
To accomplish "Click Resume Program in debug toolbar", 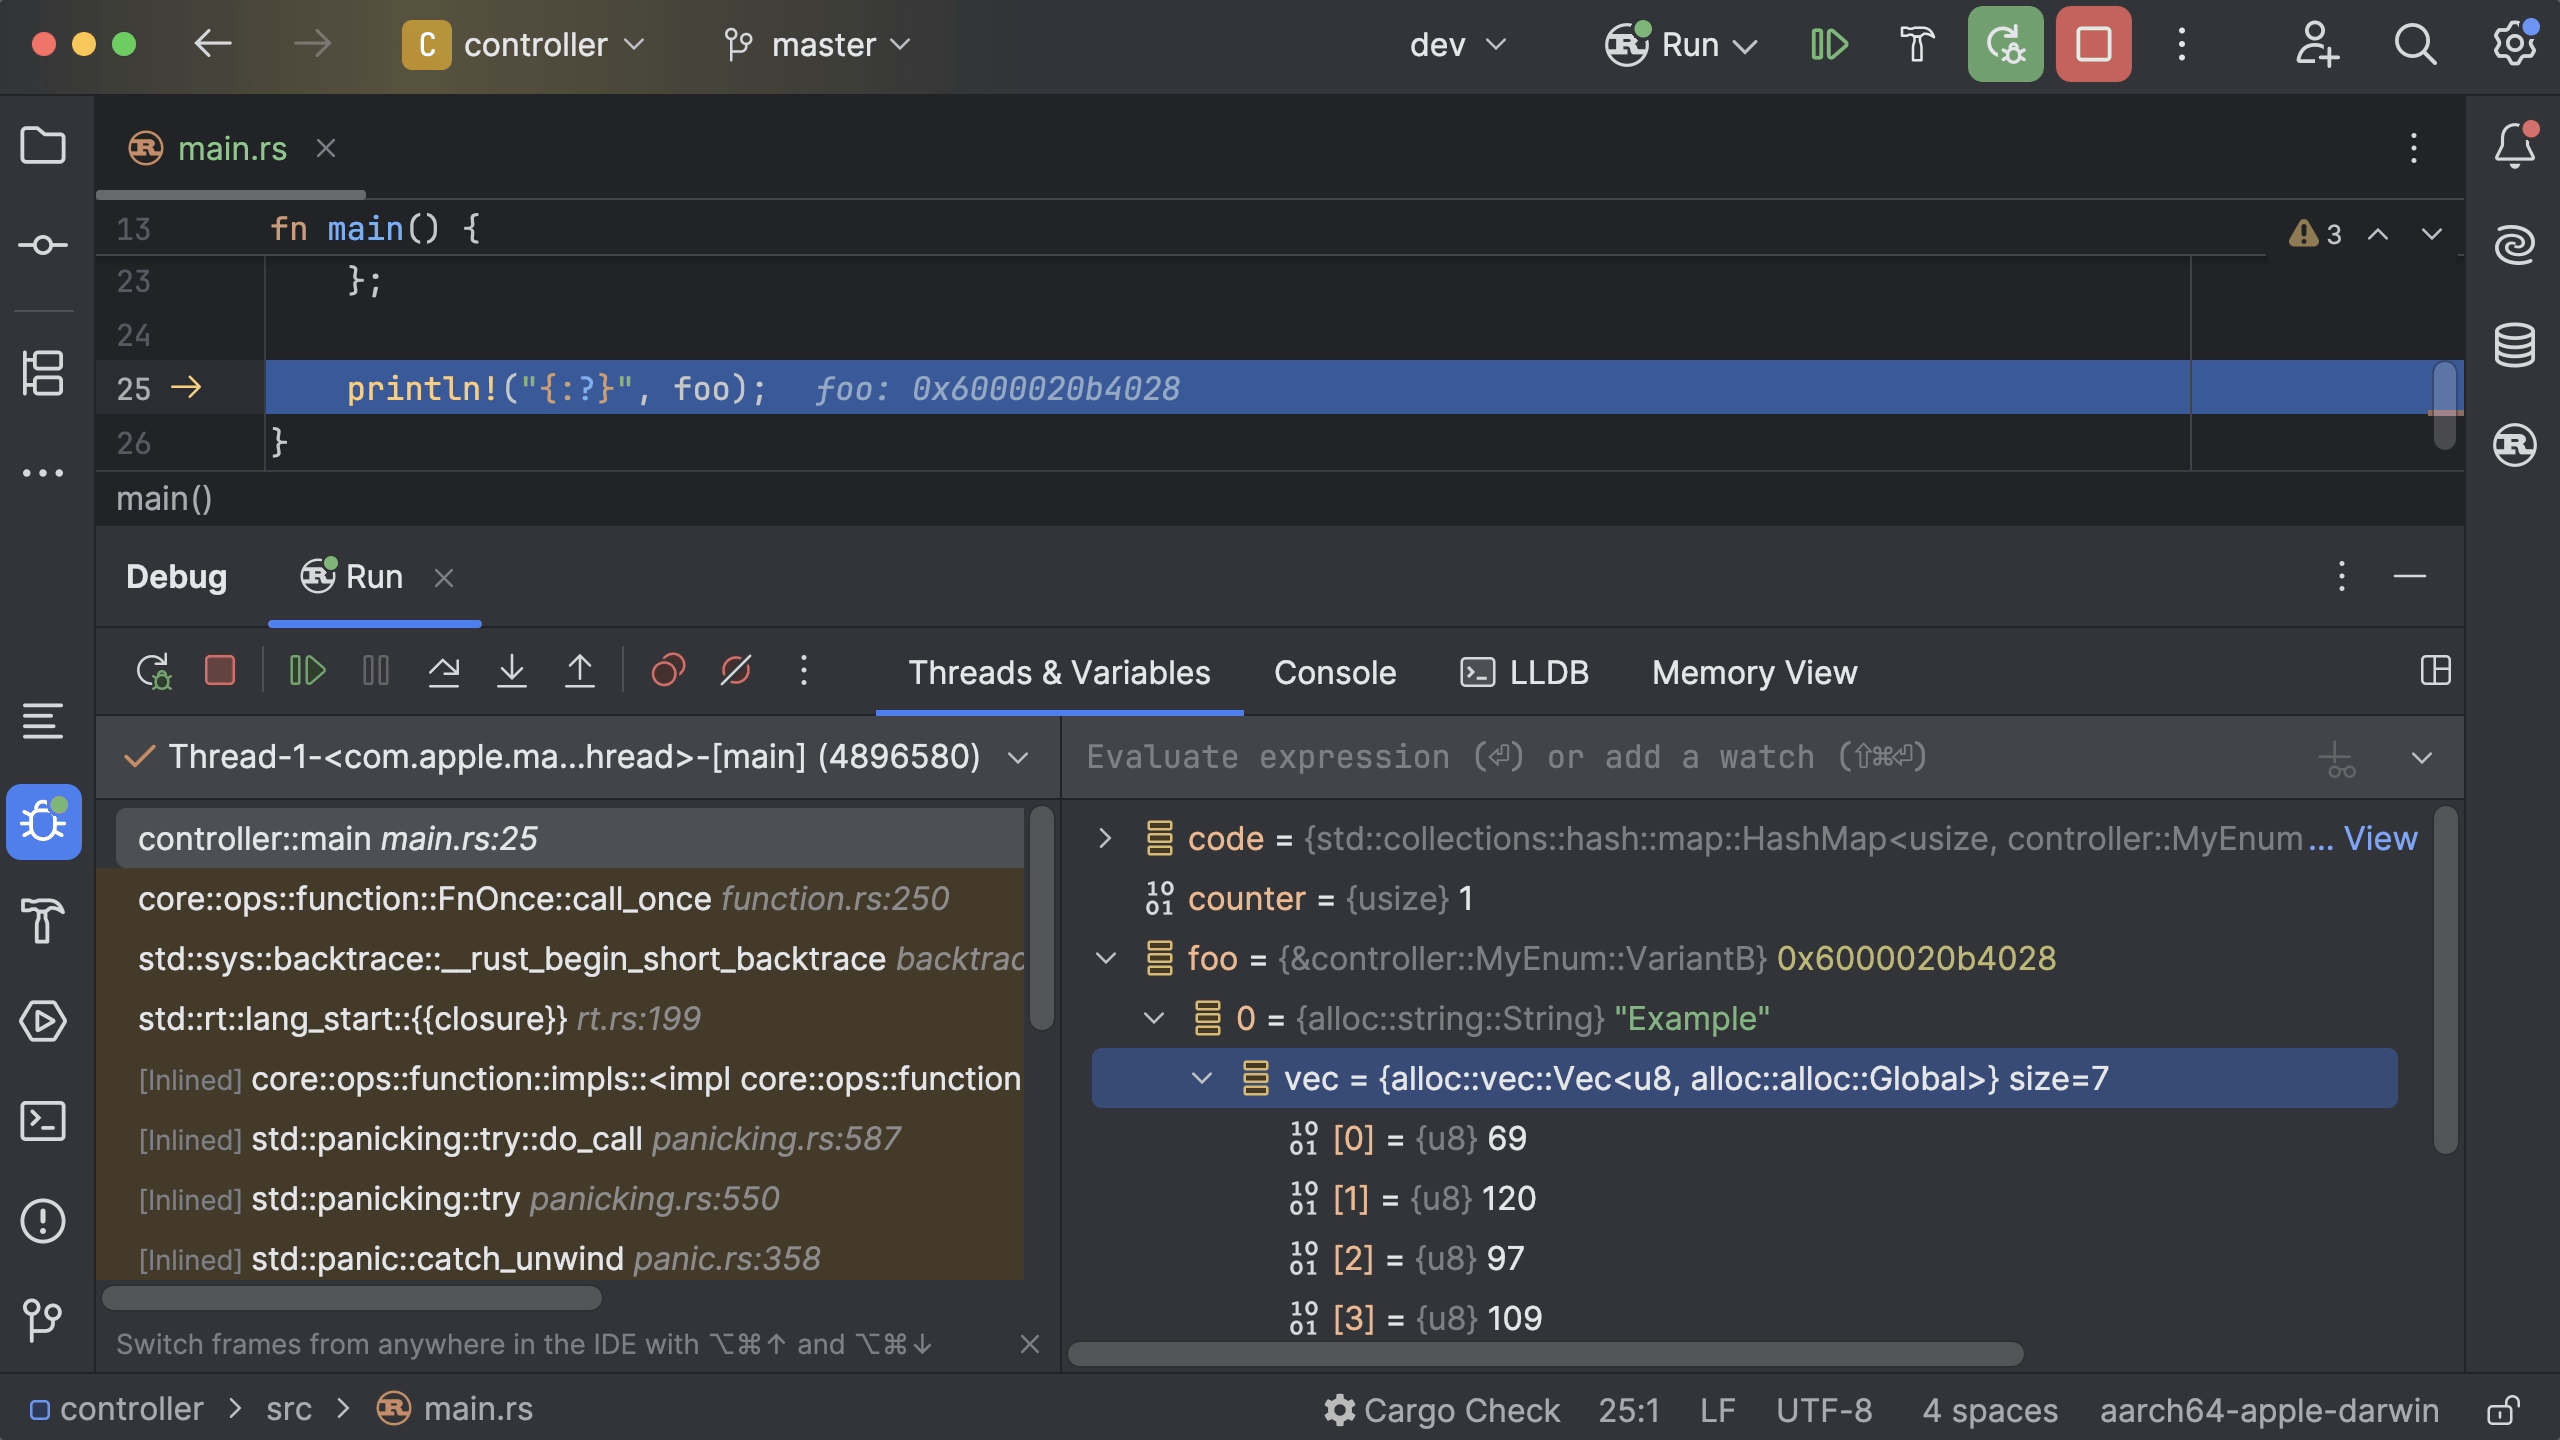I will tap(307, 671).
